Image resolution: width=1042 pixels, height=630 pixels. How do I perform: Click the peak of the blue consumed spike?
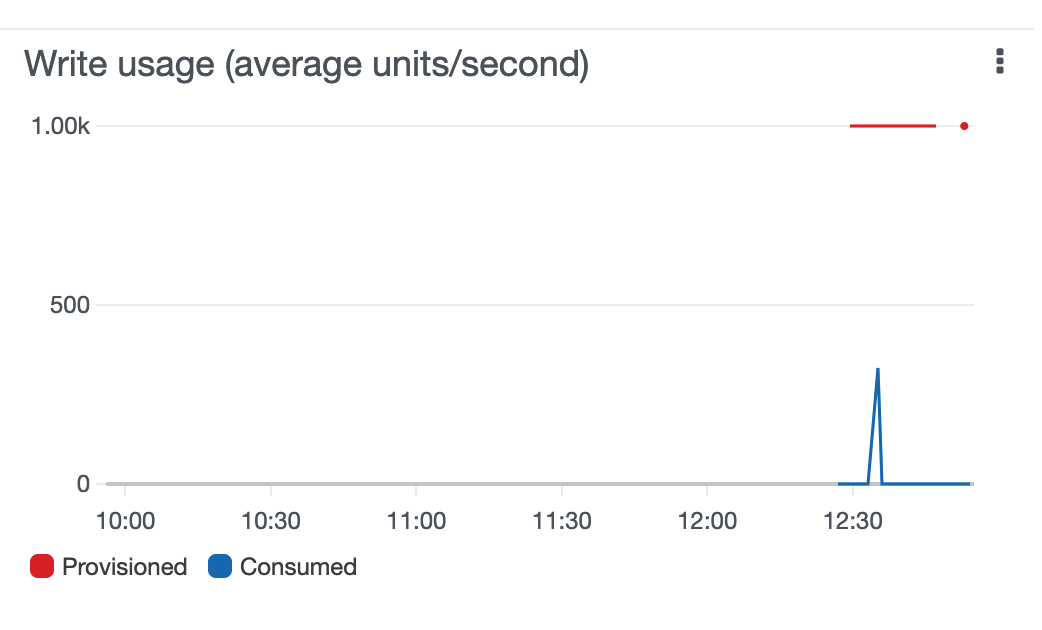878,370
